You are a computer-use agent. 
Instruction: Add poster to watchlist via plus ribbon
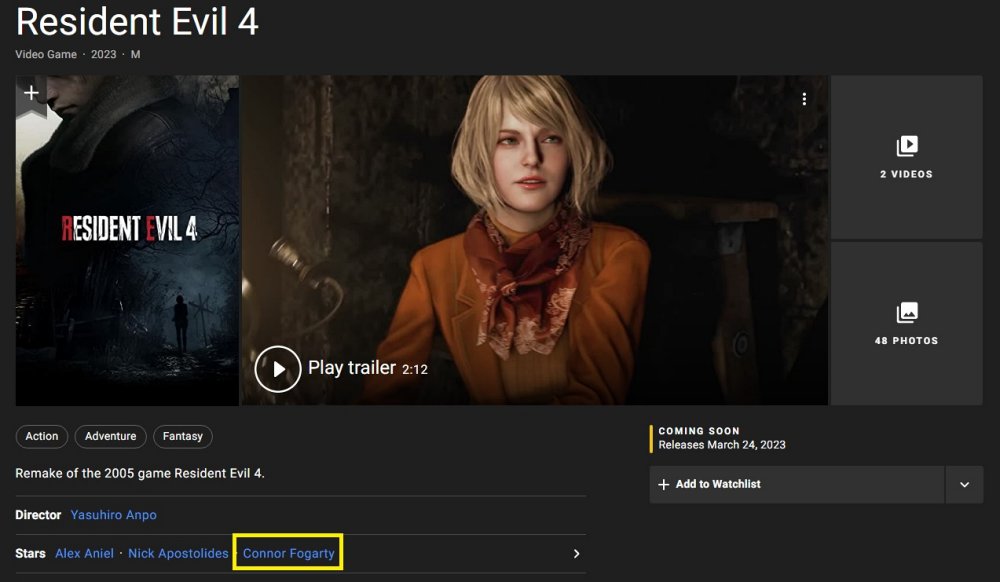pyautogui.click(x=31, y=94)
